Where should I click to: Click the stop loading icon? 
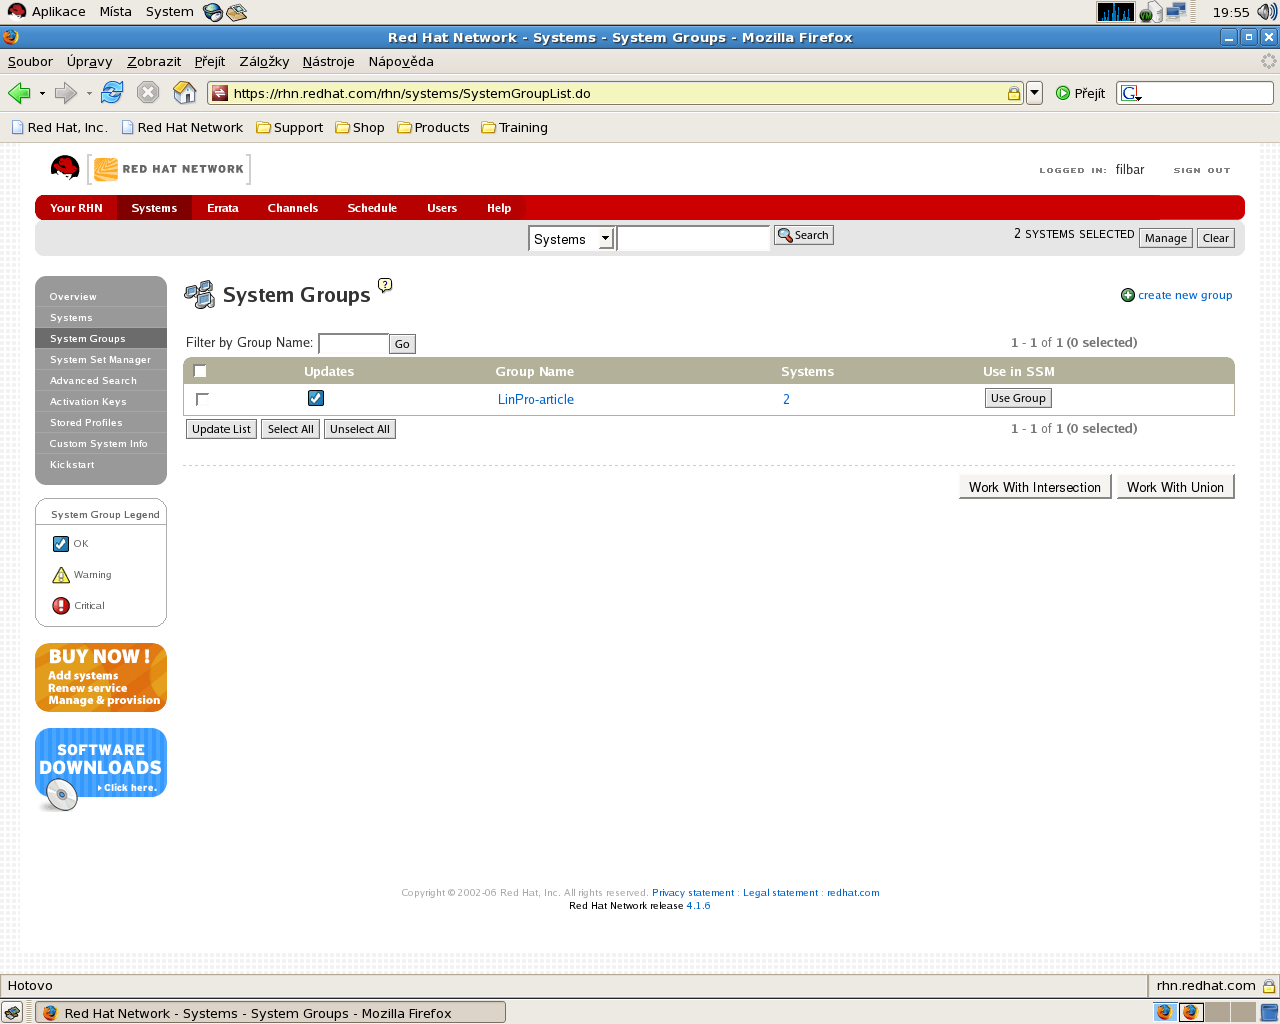(x=148, y=93)
